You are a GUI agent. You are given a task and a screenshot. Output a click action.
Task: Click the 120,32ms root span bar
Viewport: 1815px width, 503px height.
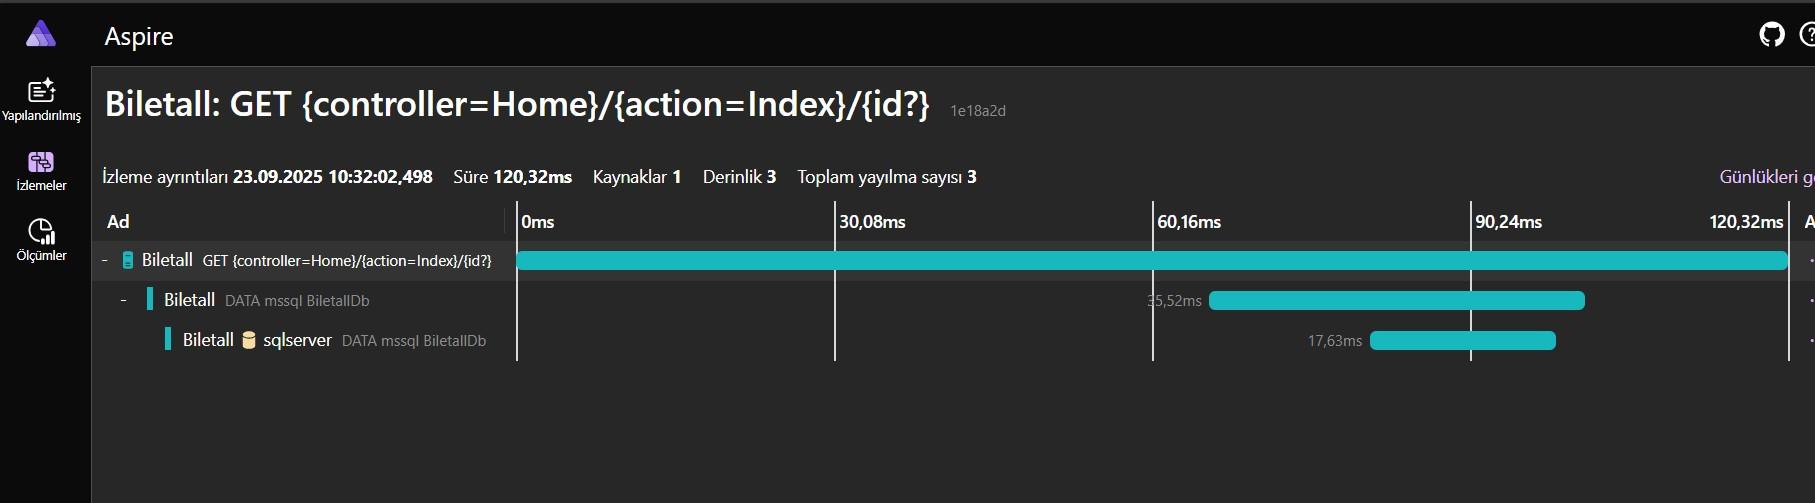pos(1151,261)
